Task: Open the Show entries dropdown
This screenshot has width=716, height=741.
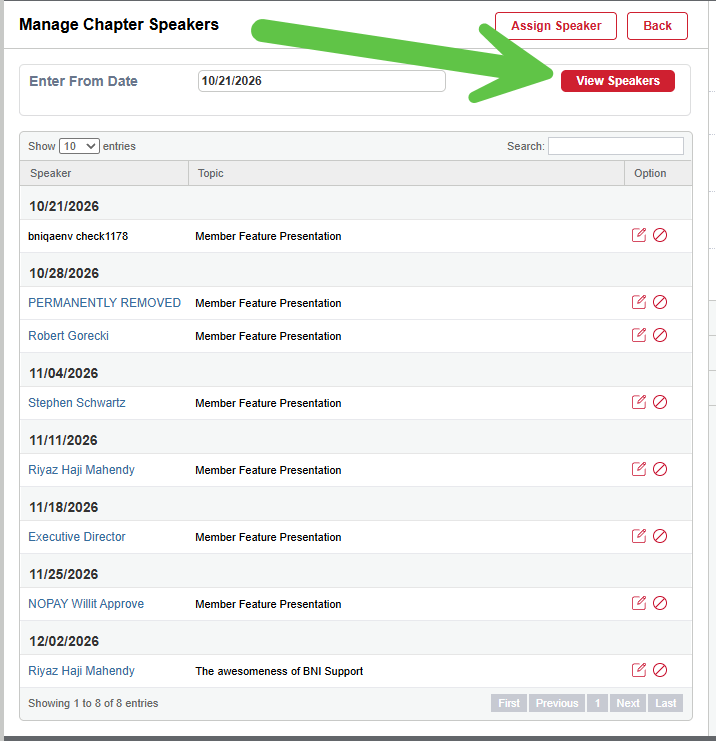Action: 79,146
